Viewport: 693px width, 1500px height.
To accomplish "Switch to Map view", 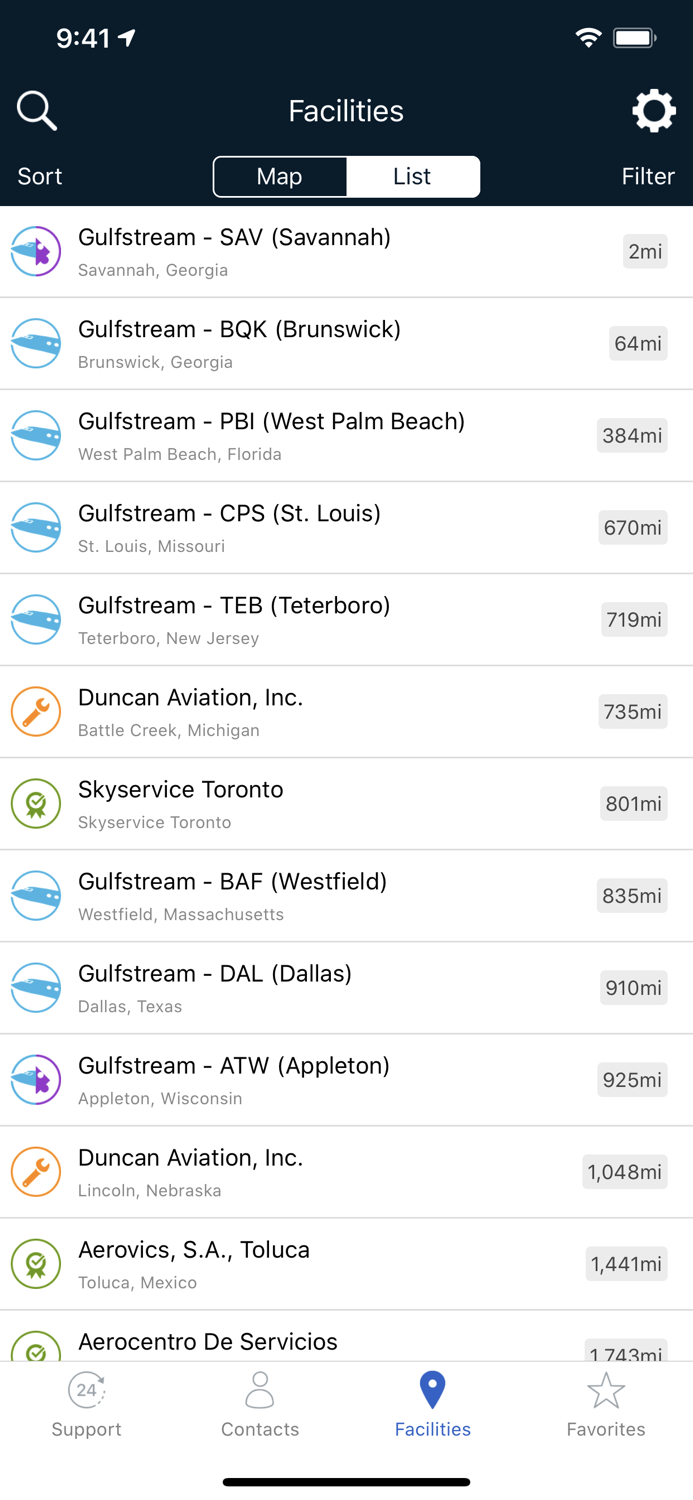I will coord(279,176).
